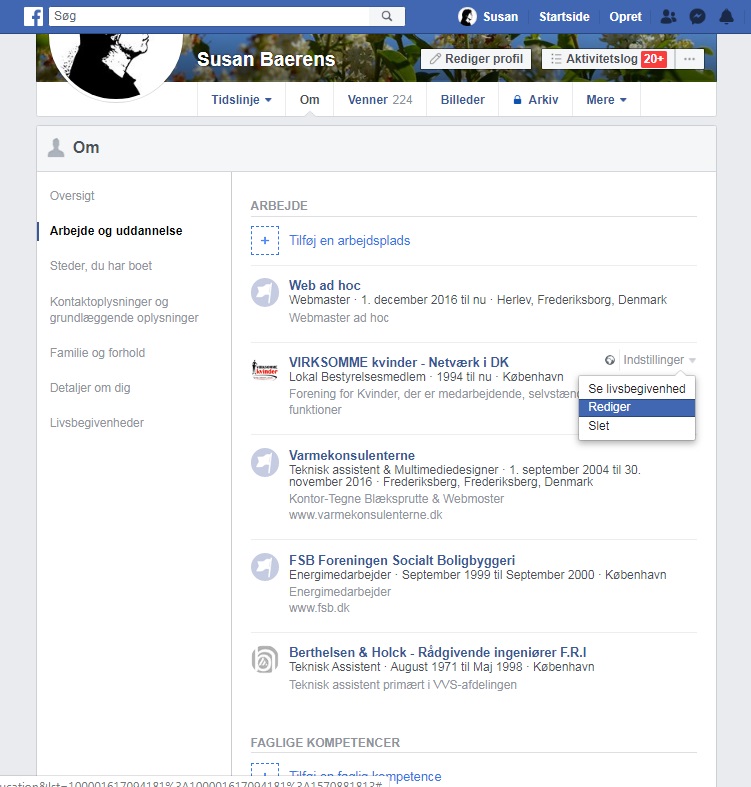
Task: Open the Venner 224 tab
Action: point(380,99)
